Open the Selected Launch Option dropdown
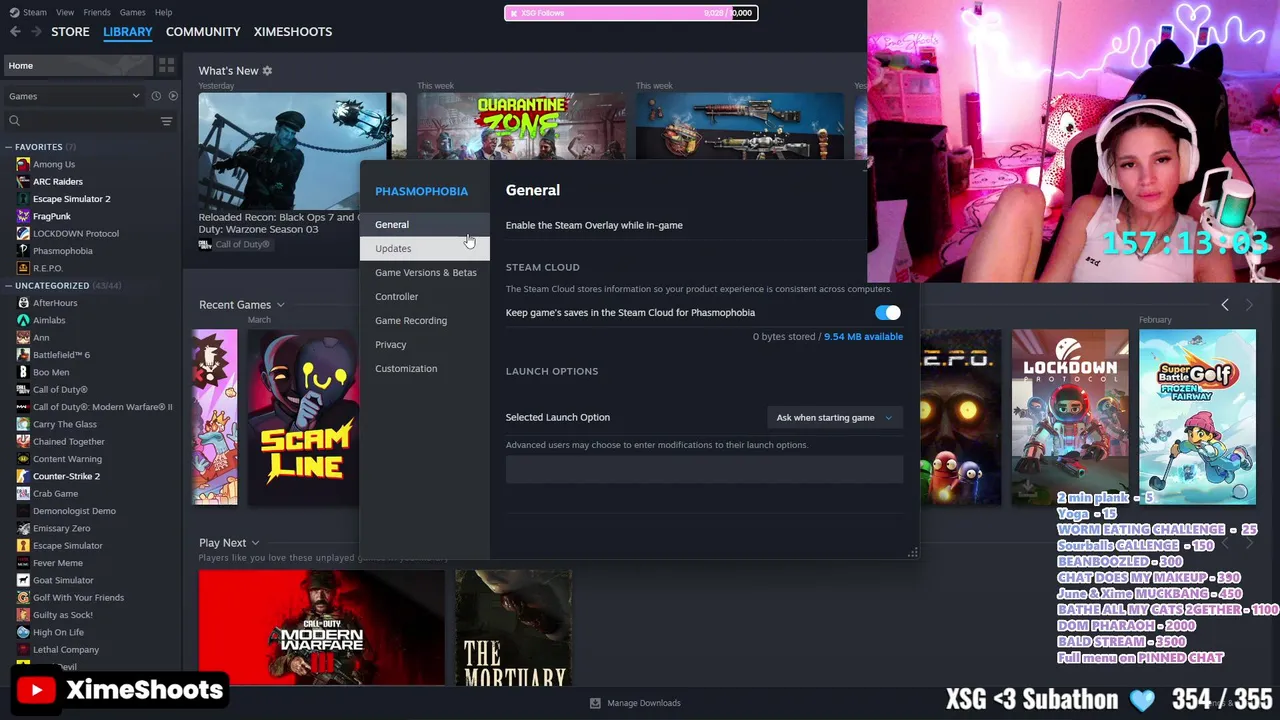 pyautogui.click(x=834, y=418)
